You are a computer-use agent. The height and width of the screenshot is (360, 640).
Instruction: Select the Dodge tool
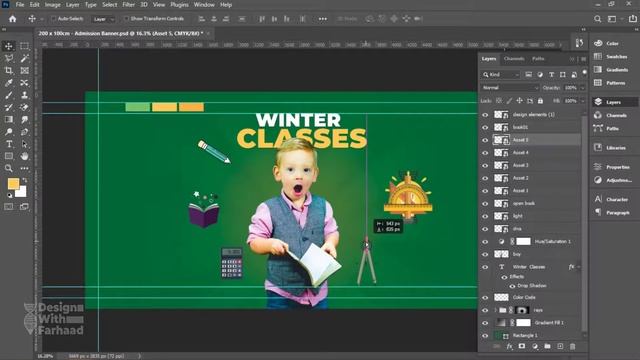(9, 132)
